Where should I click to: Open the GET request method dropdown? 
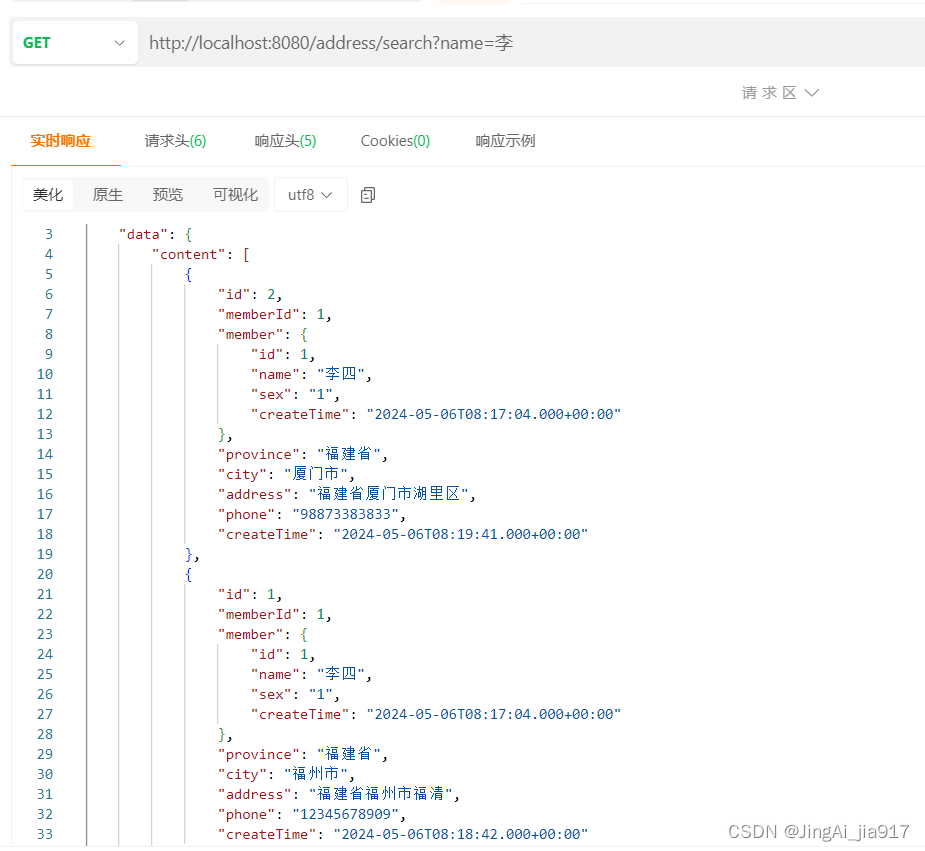[74, 42]
